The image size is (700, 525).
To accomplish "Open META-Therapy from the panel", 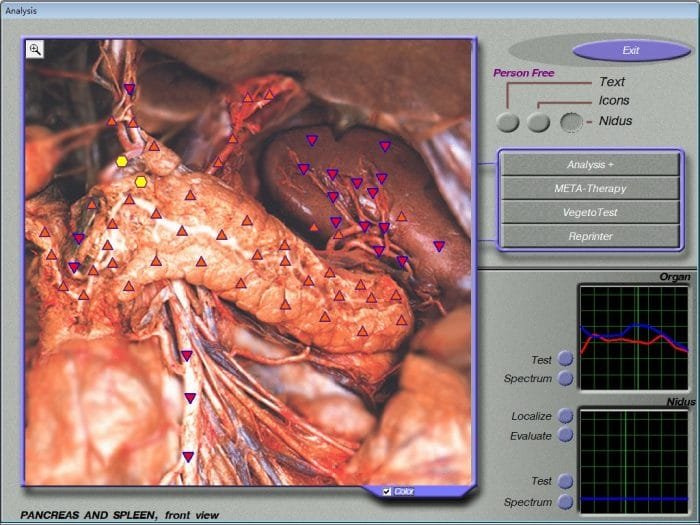I will [x=590, y=188].
